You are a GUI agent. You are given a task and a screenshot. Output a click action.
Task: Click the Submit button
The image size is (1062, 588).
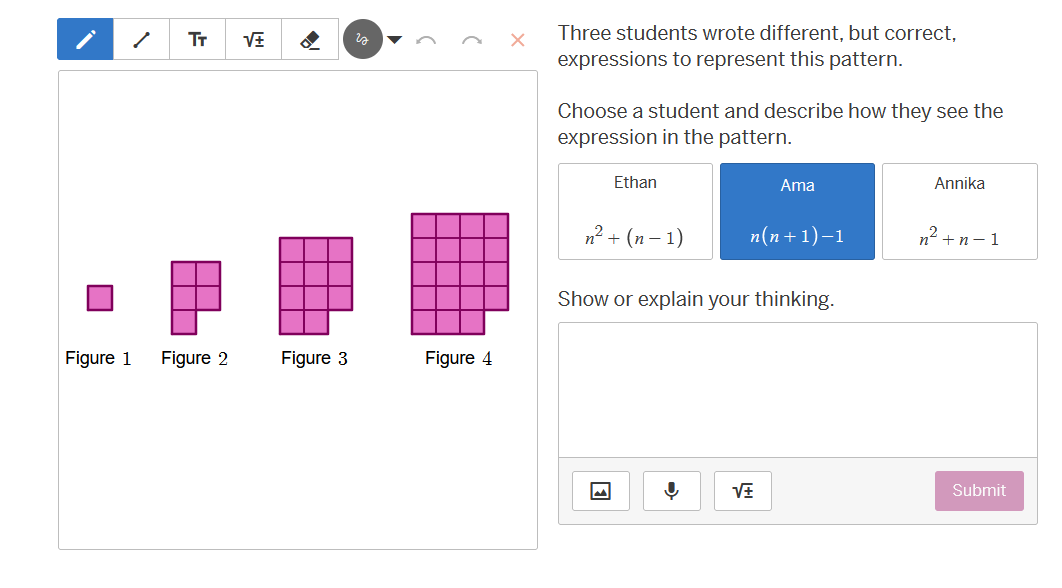978,490
